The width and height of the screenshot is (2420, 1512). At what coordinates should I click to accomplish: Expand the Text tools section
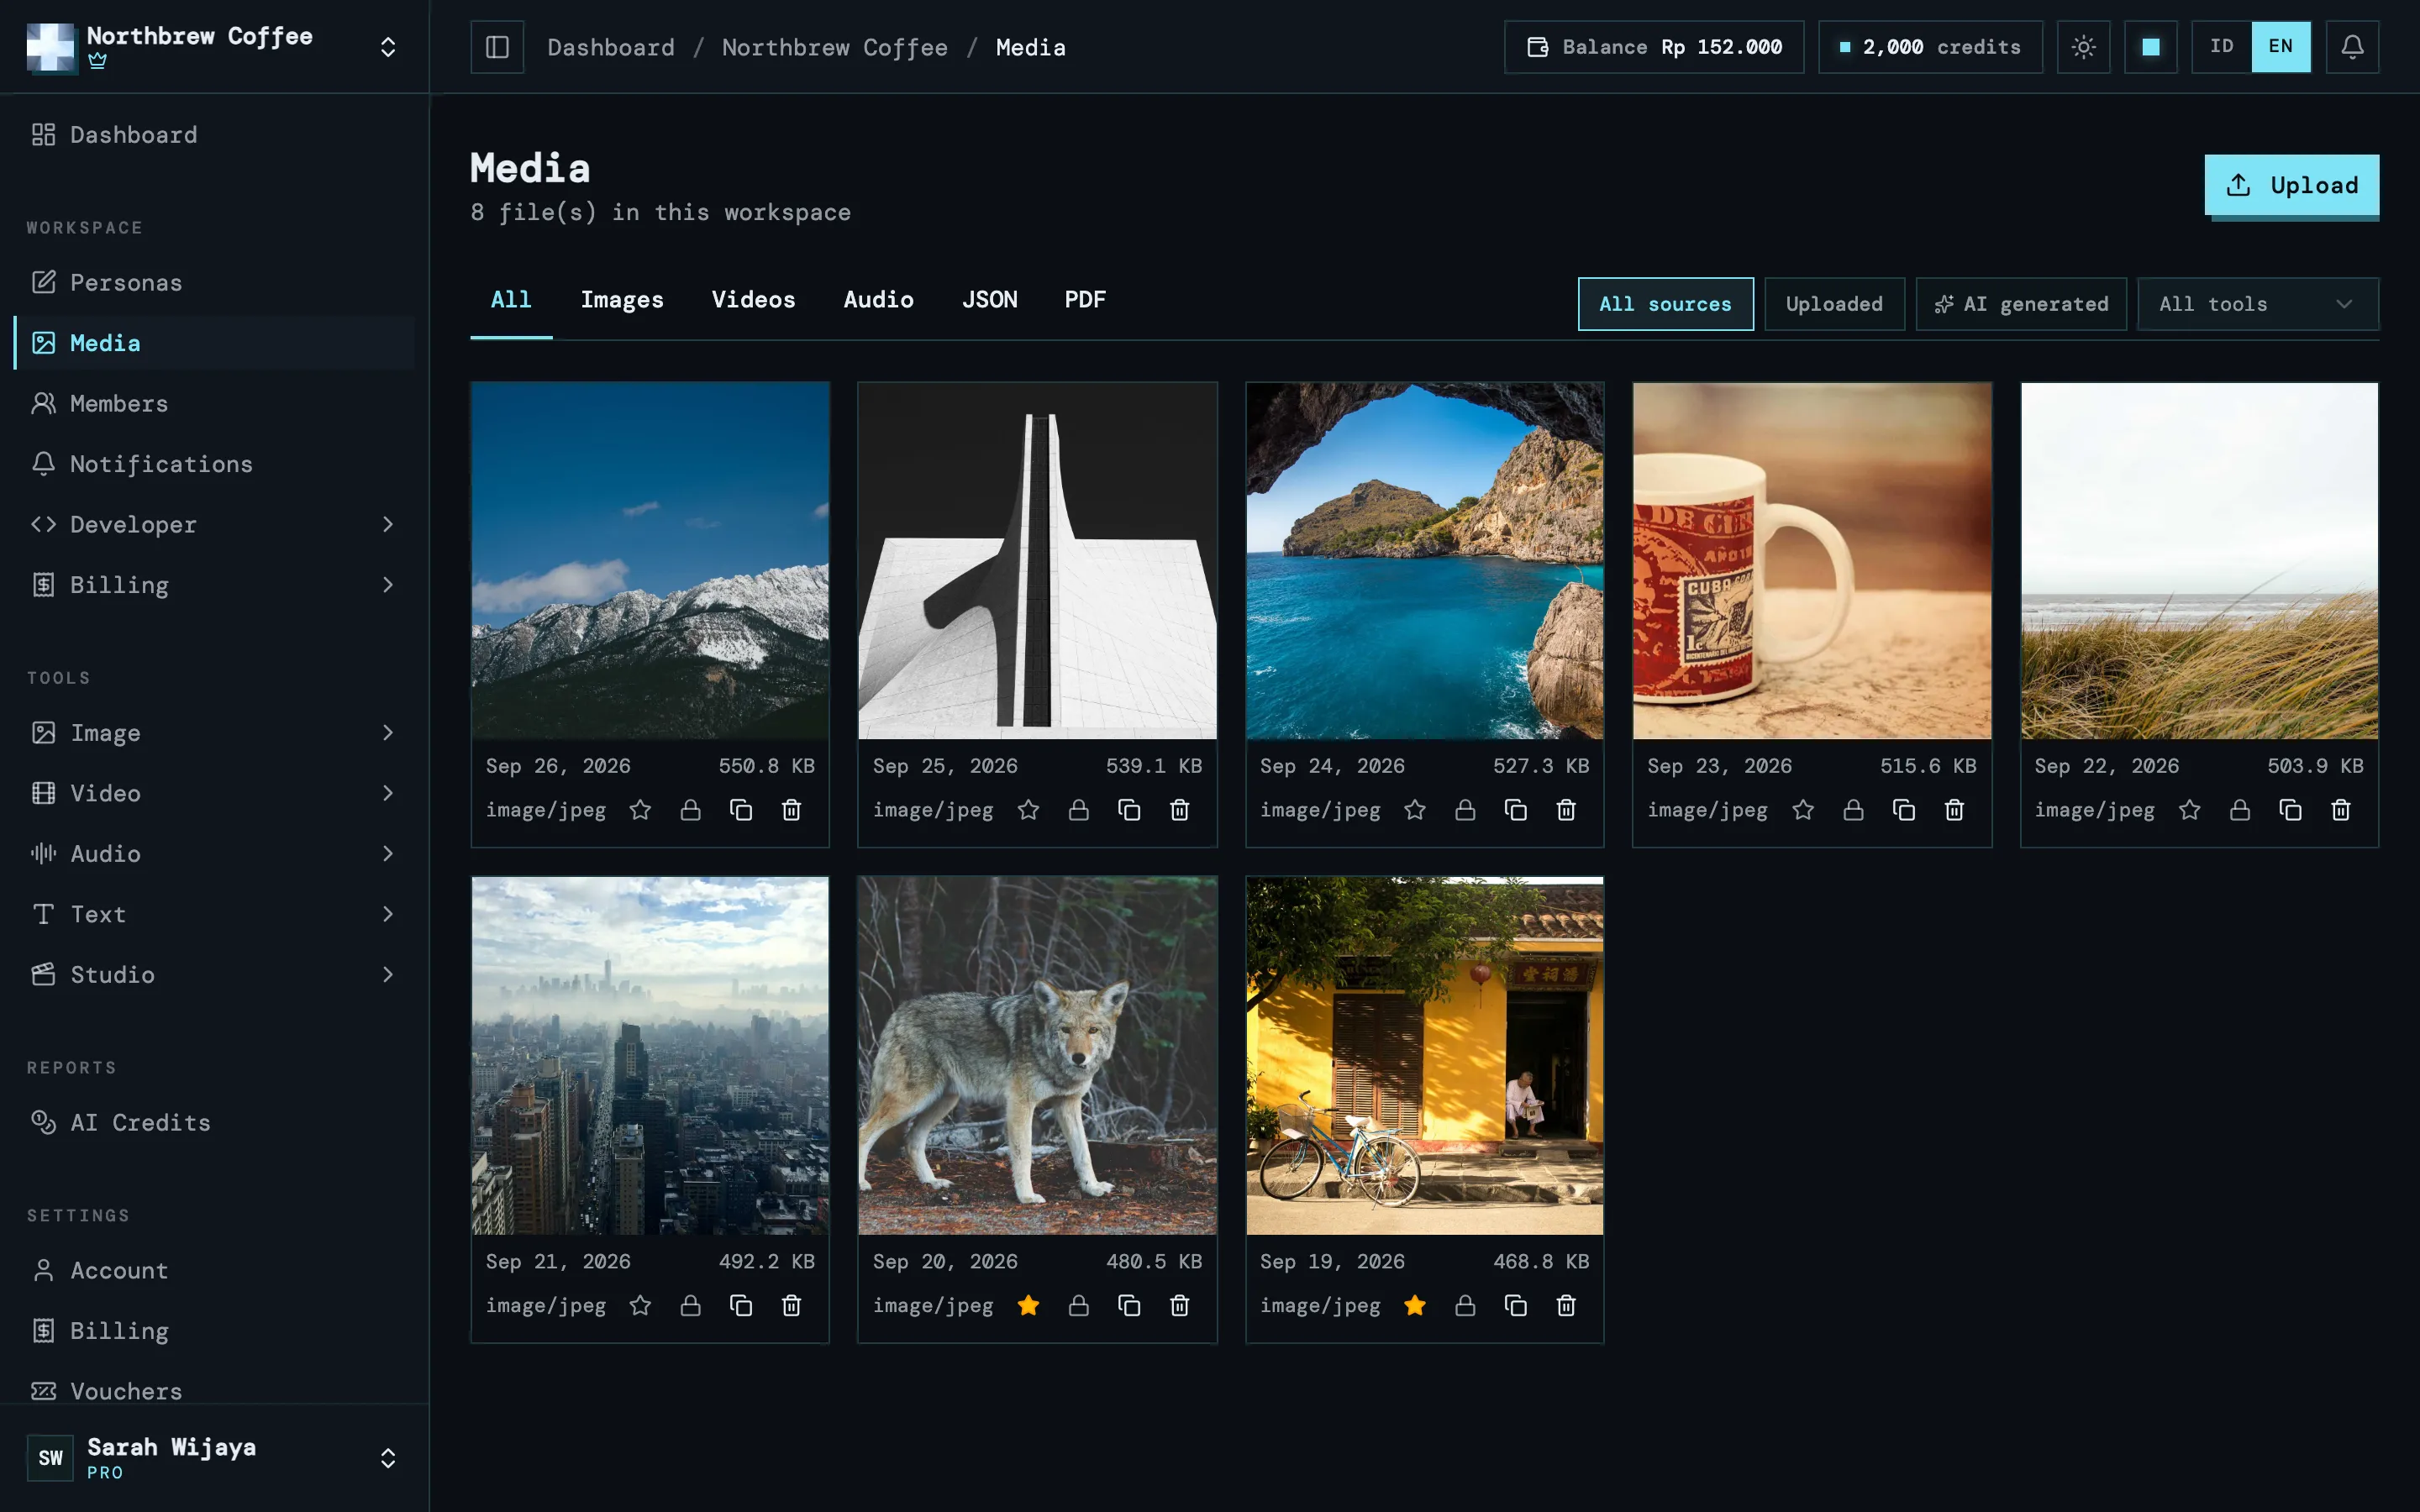(x=214, y=914)
